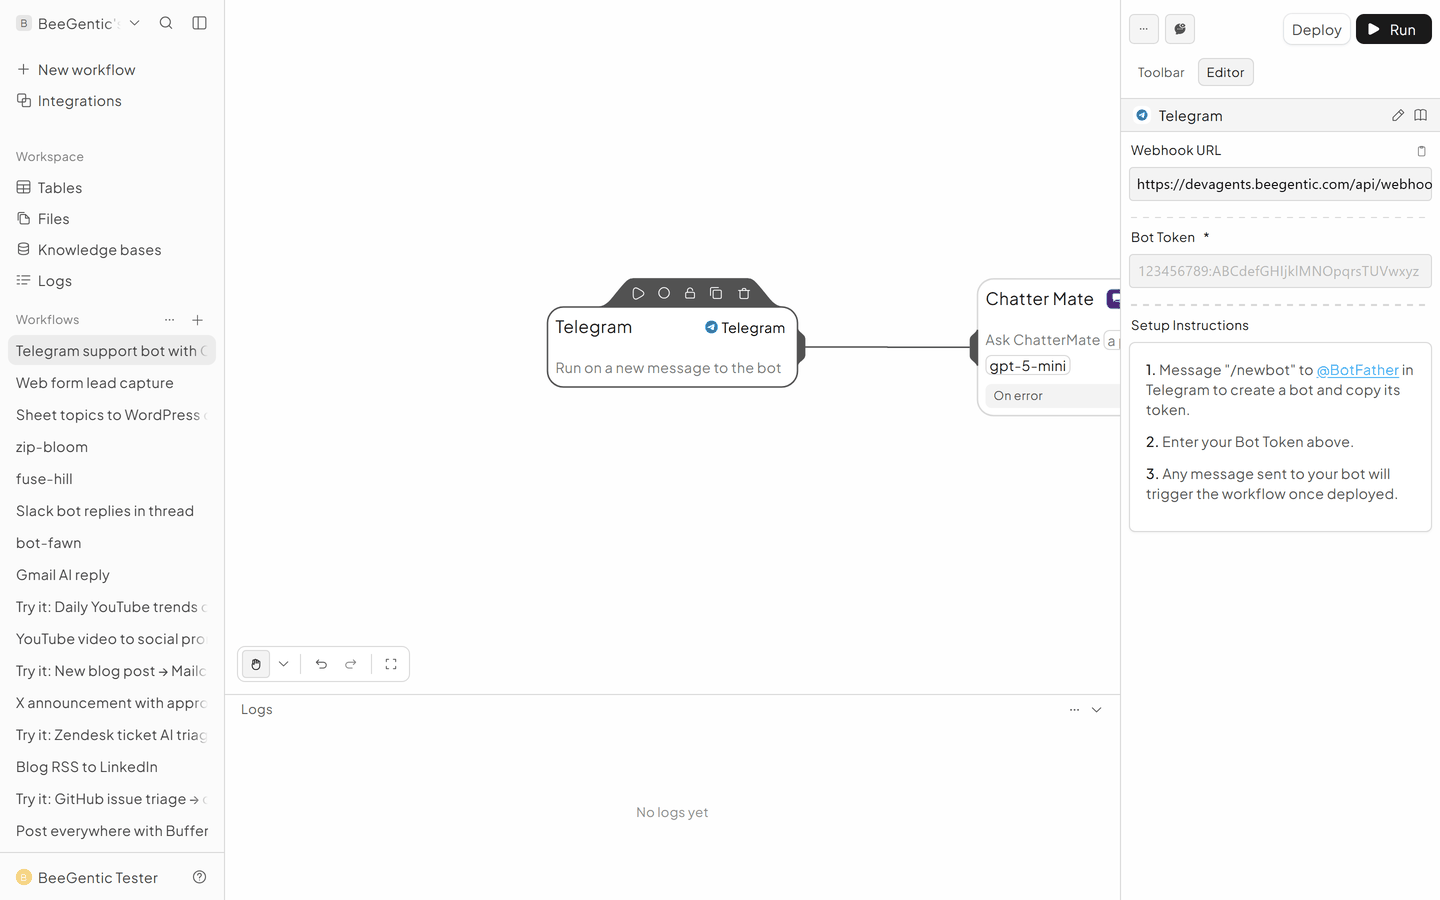
Task: Open 'Gmail AI reply' workflow
Action: coord(112,575)
